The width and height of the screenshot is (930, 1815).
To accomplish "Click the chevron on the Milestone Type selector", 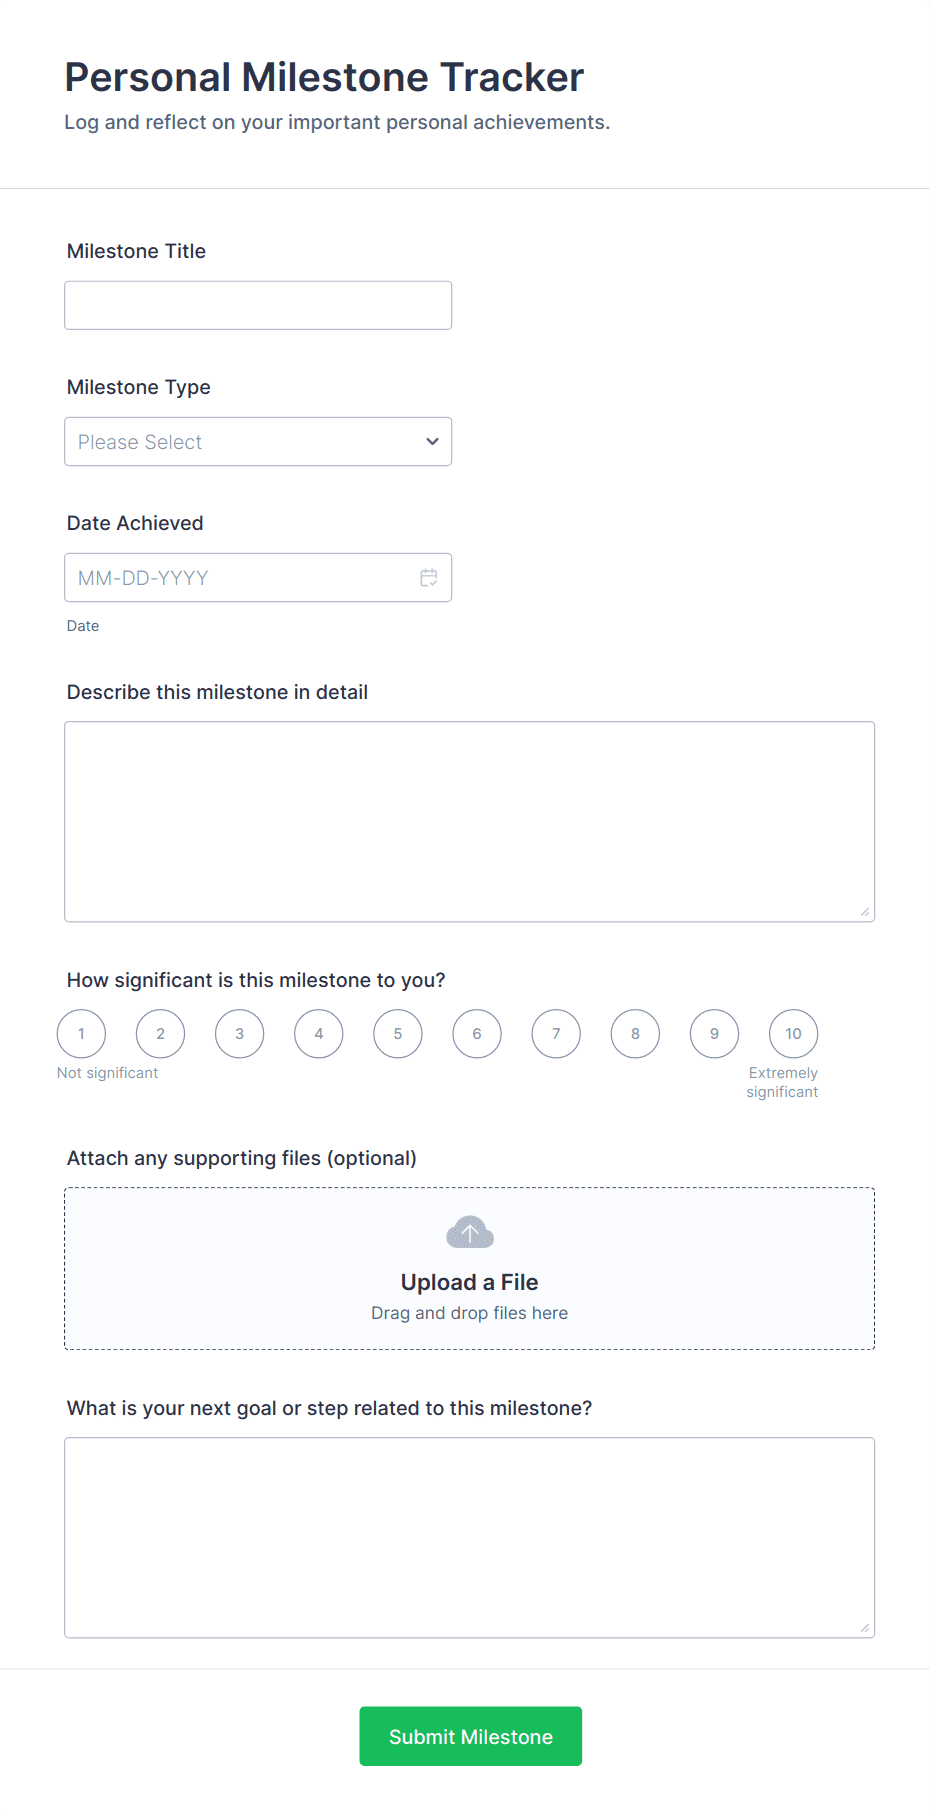I will pyautogui.click(x=431, y=441).
